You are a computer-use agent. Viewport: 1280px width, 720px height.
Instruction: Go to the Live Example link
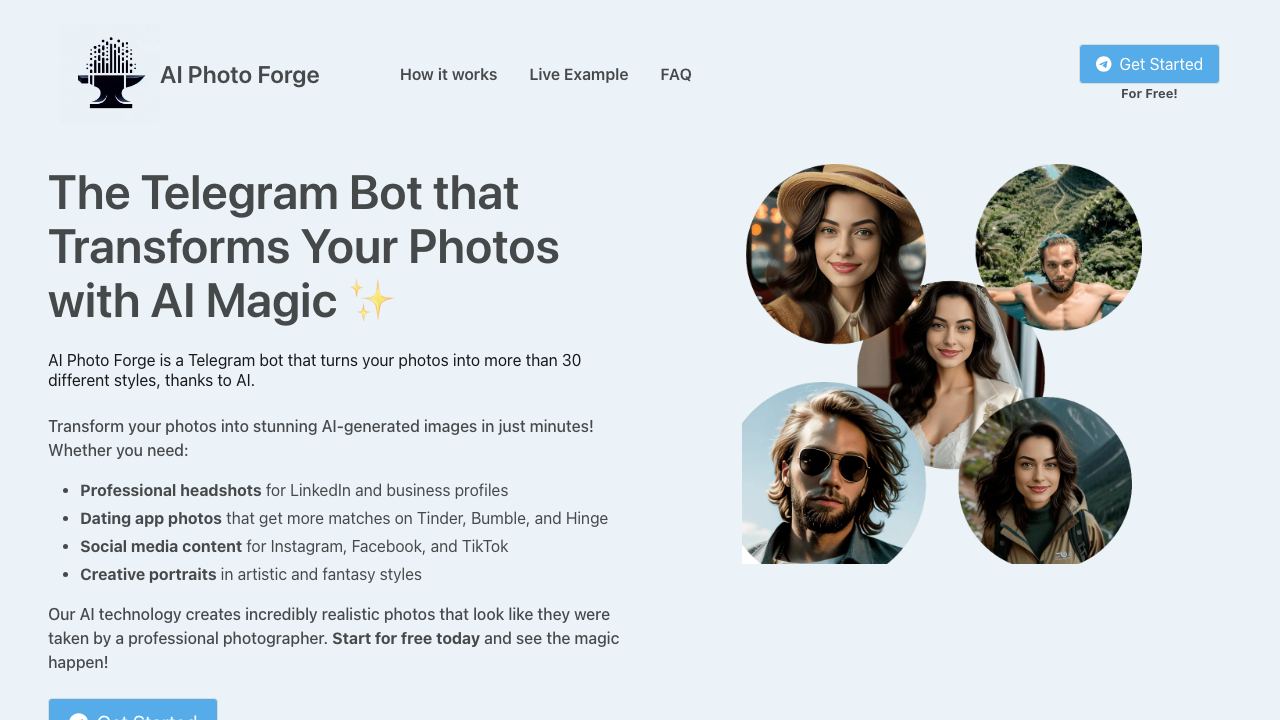(x=579, y=74)
